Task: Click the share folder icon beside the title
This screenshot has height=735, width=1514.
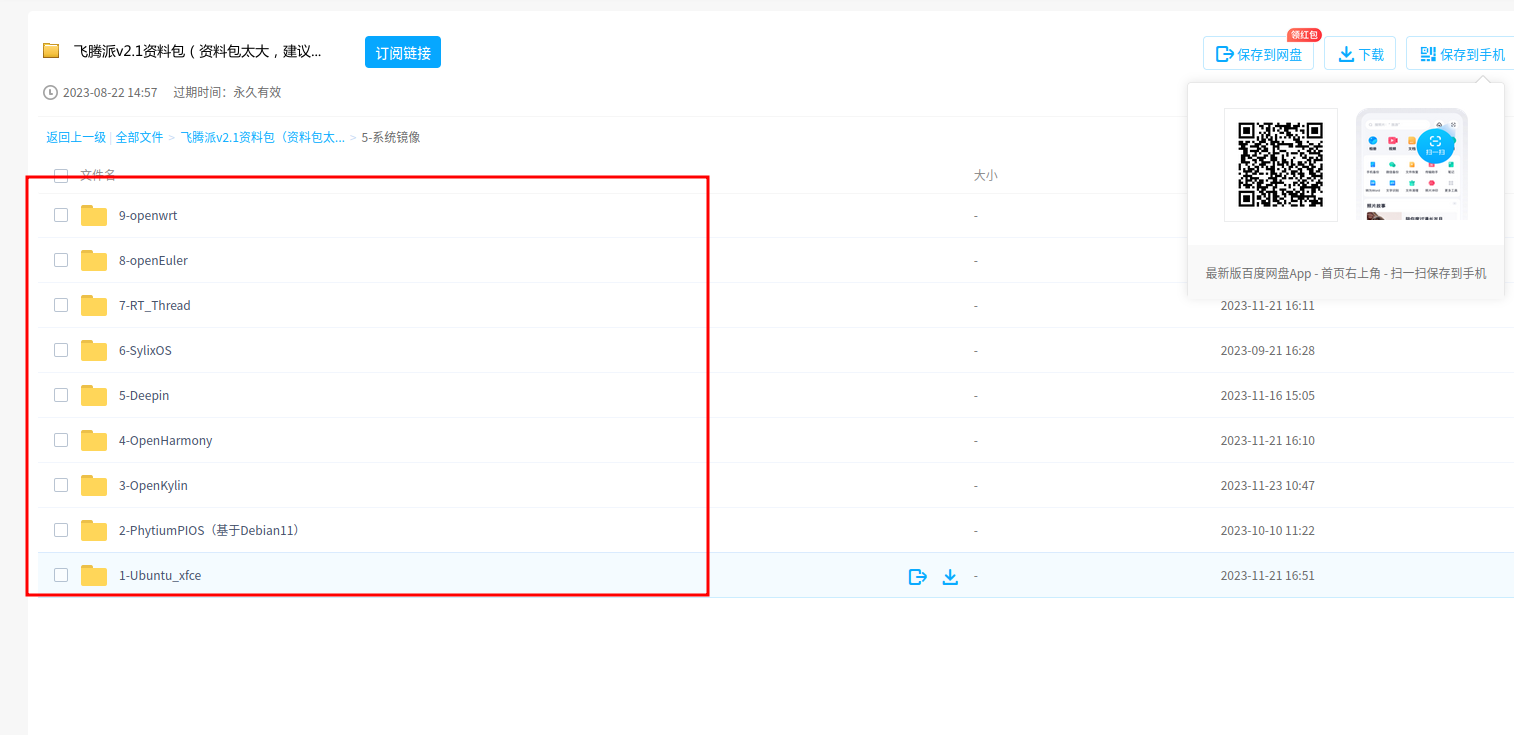Action: tap(51, 51)
